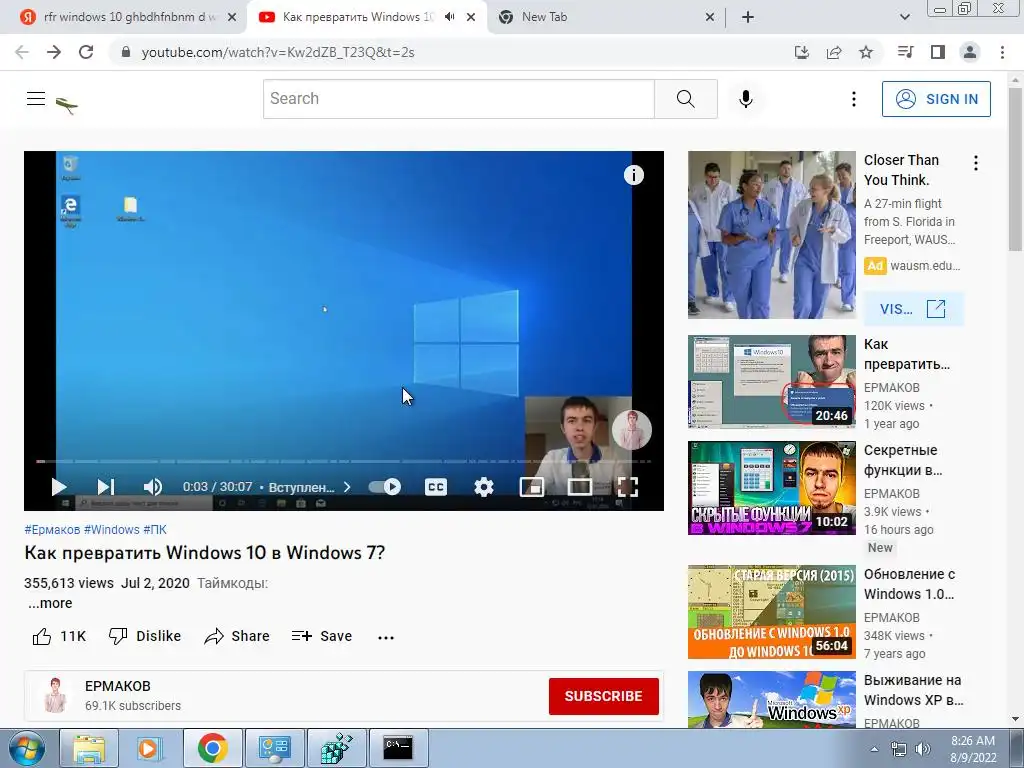Open Выживание на Windows XP video title
Screen dimensions: 1024x768
[913, 690]
